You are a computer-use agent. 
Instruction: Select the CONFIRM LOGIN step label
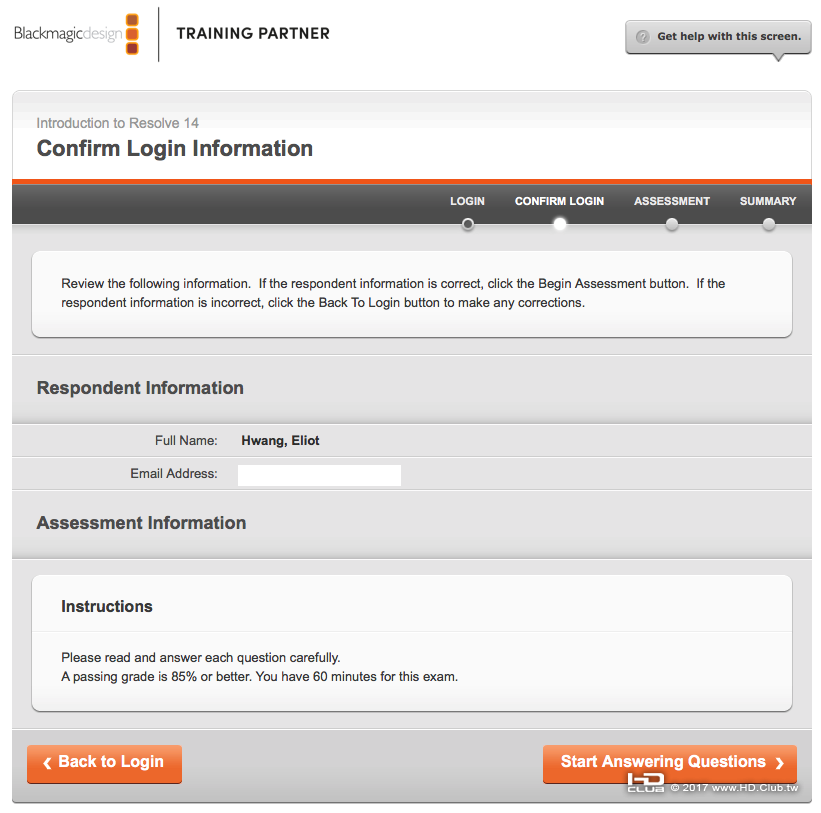559,201
